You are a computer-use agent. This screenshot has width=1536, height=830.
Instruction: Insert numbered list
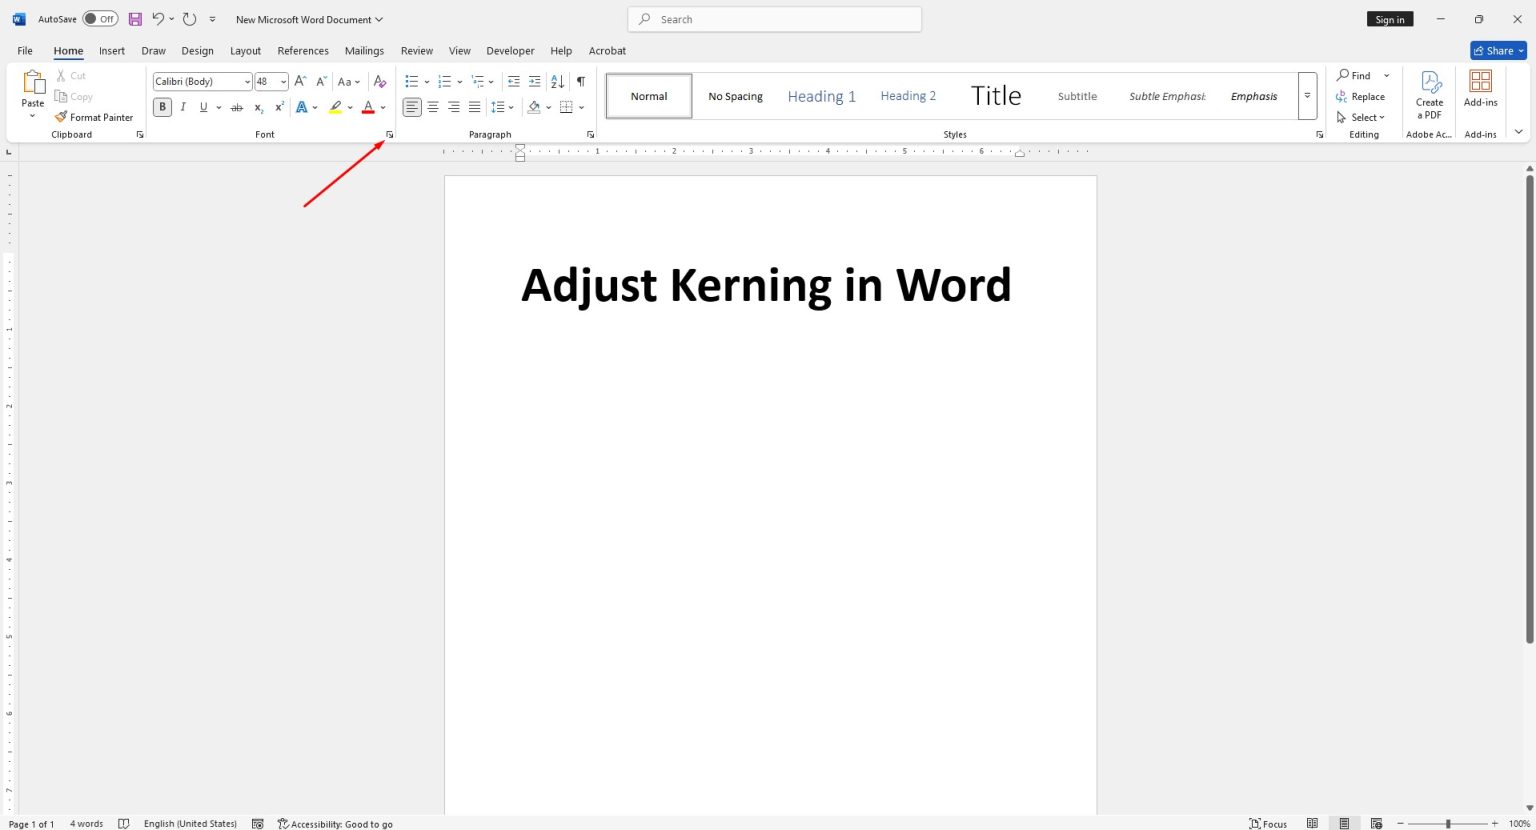444,81
